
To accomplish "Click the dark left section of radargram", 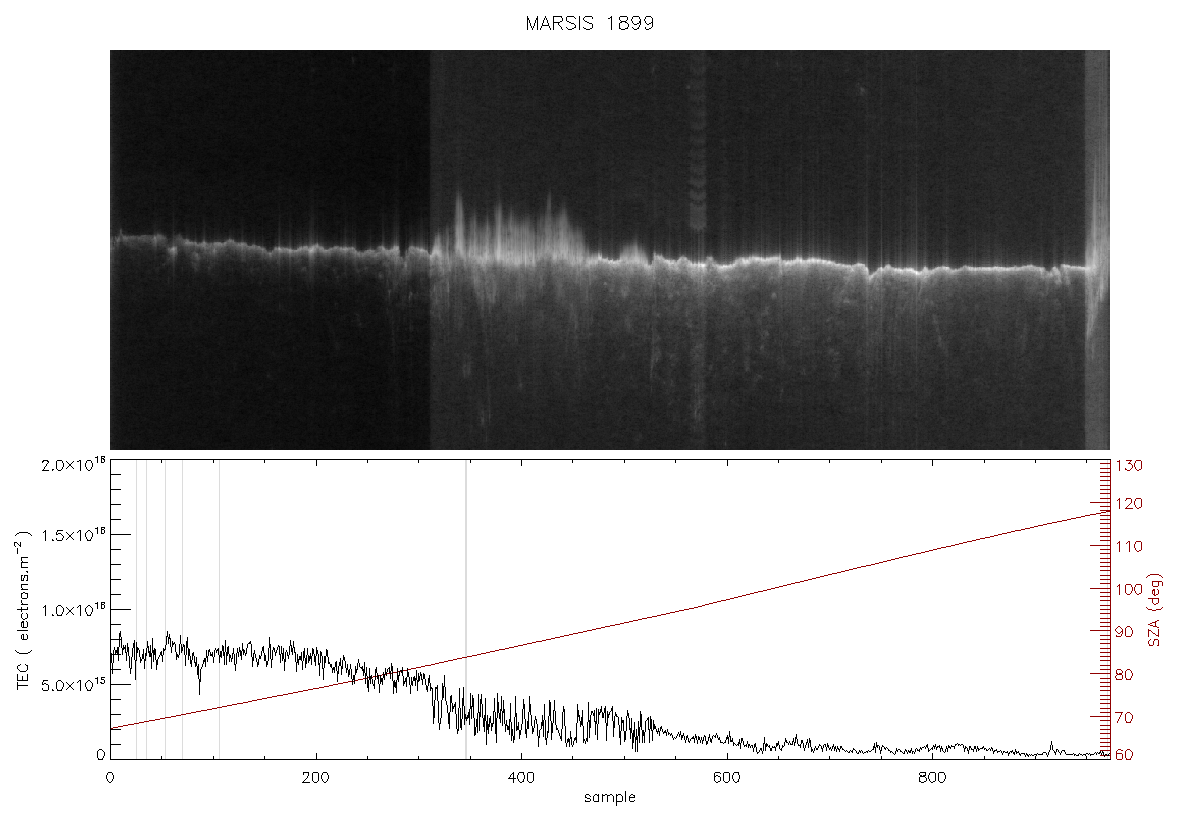I will click(269, 249).
